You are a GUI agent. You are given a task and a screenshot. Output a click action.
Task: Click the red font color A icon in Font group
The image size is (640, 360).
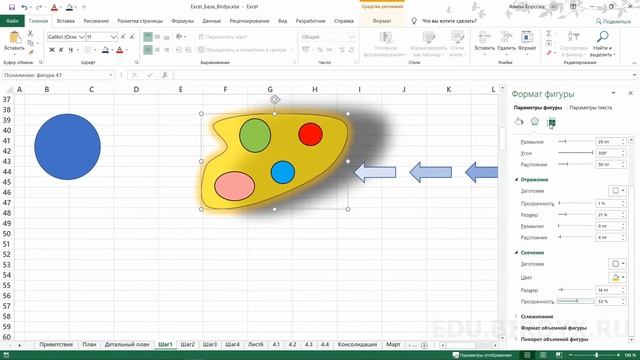(x=120, y=50)
